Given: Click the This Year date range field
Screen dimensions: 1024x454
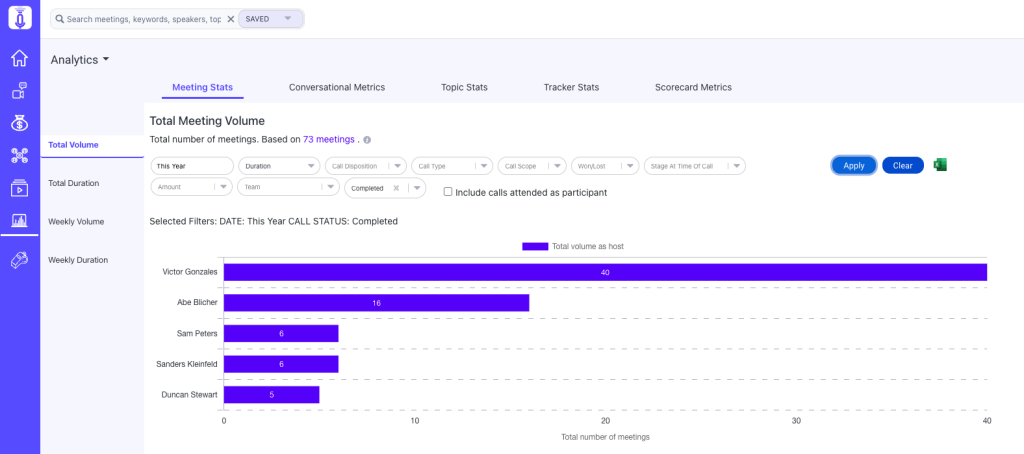Looking at the screenshot, I should click(x=192, y=166).
